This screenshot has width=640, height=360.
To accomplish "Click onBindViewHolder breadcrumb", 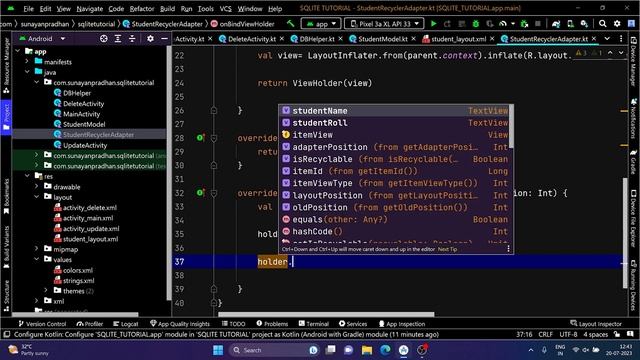I will tap(242, 24).
